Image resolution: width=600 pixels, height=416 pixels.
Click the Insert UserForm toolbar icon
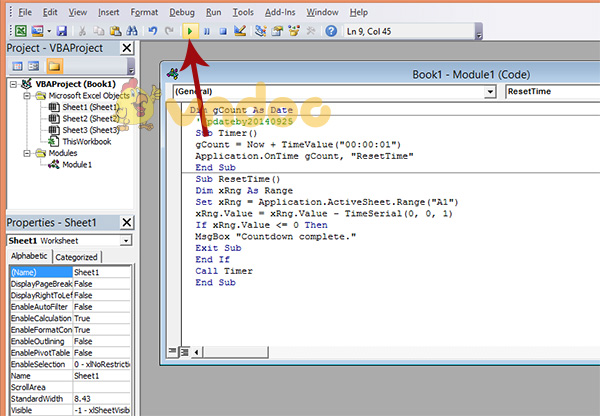[x=37, y=31]
